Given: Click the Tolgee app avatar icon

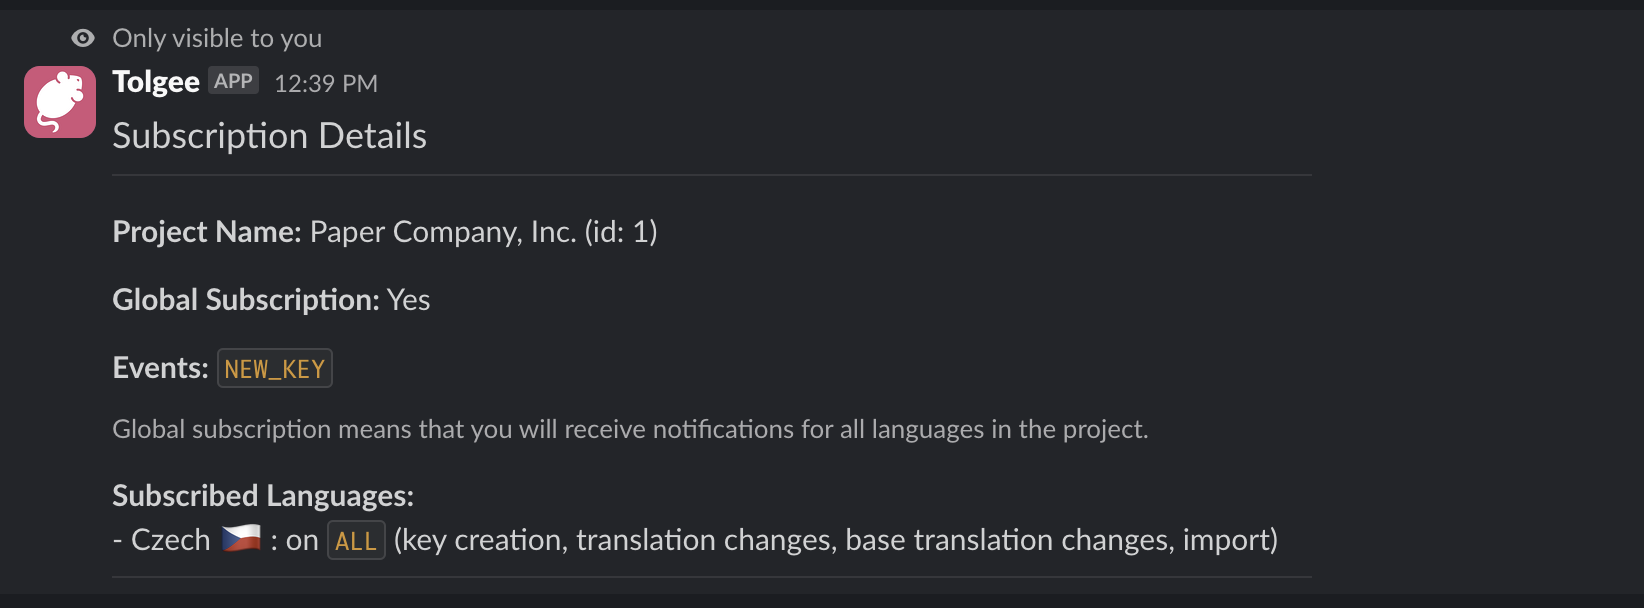Looking at the screenshot, I should click(x=60, y=102).
